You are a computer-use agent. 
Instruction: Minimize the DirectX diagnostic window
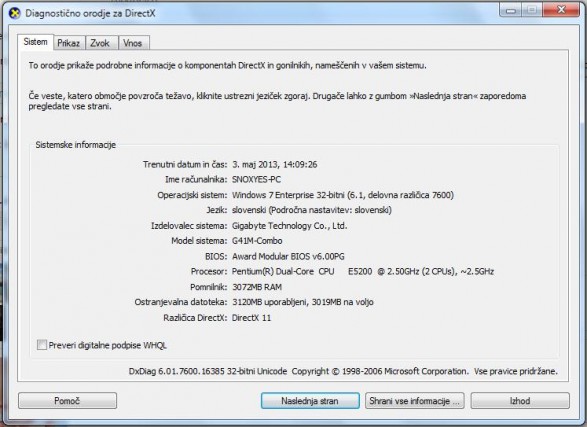[511, 10]
